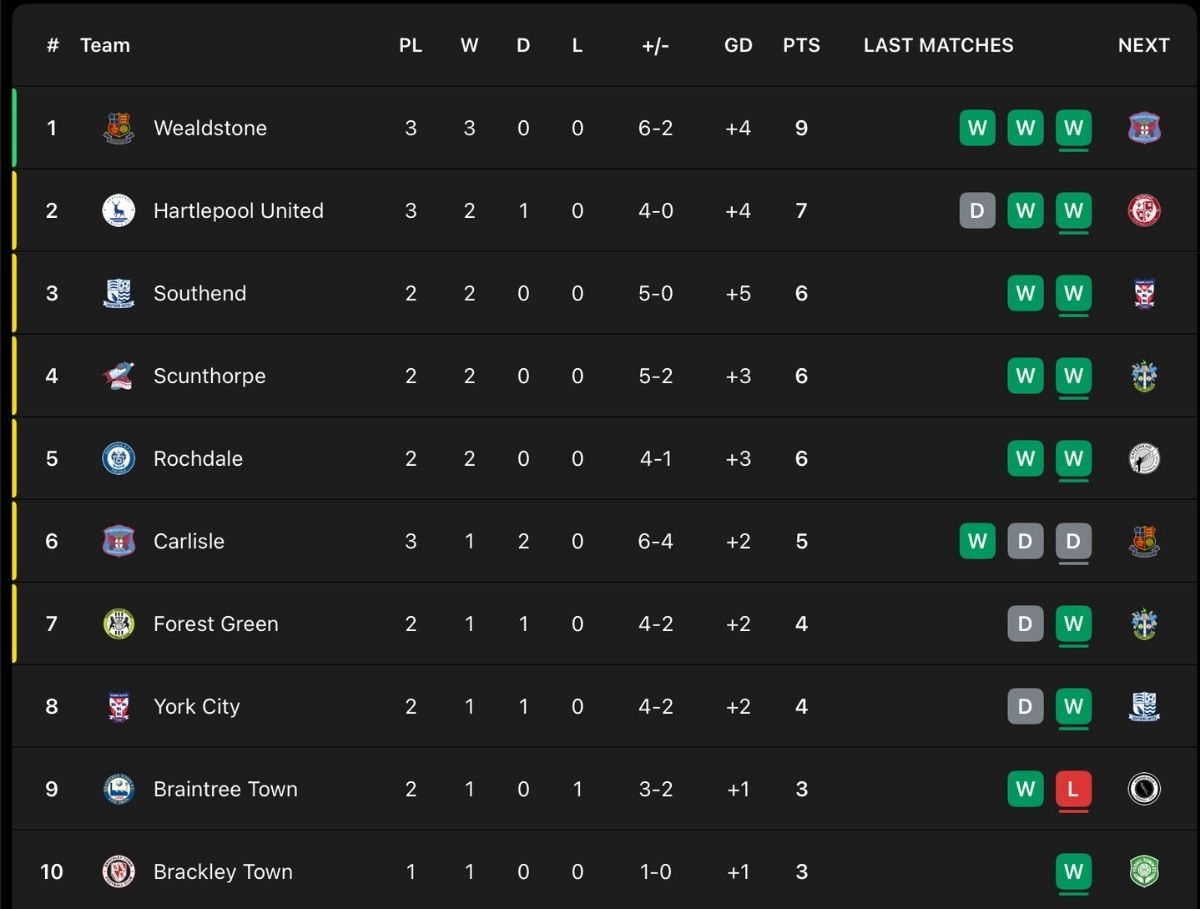Open Hartlepool United's grey D result badge
The width and height of the screenshot is (1200, 909).
coord(977,211)
